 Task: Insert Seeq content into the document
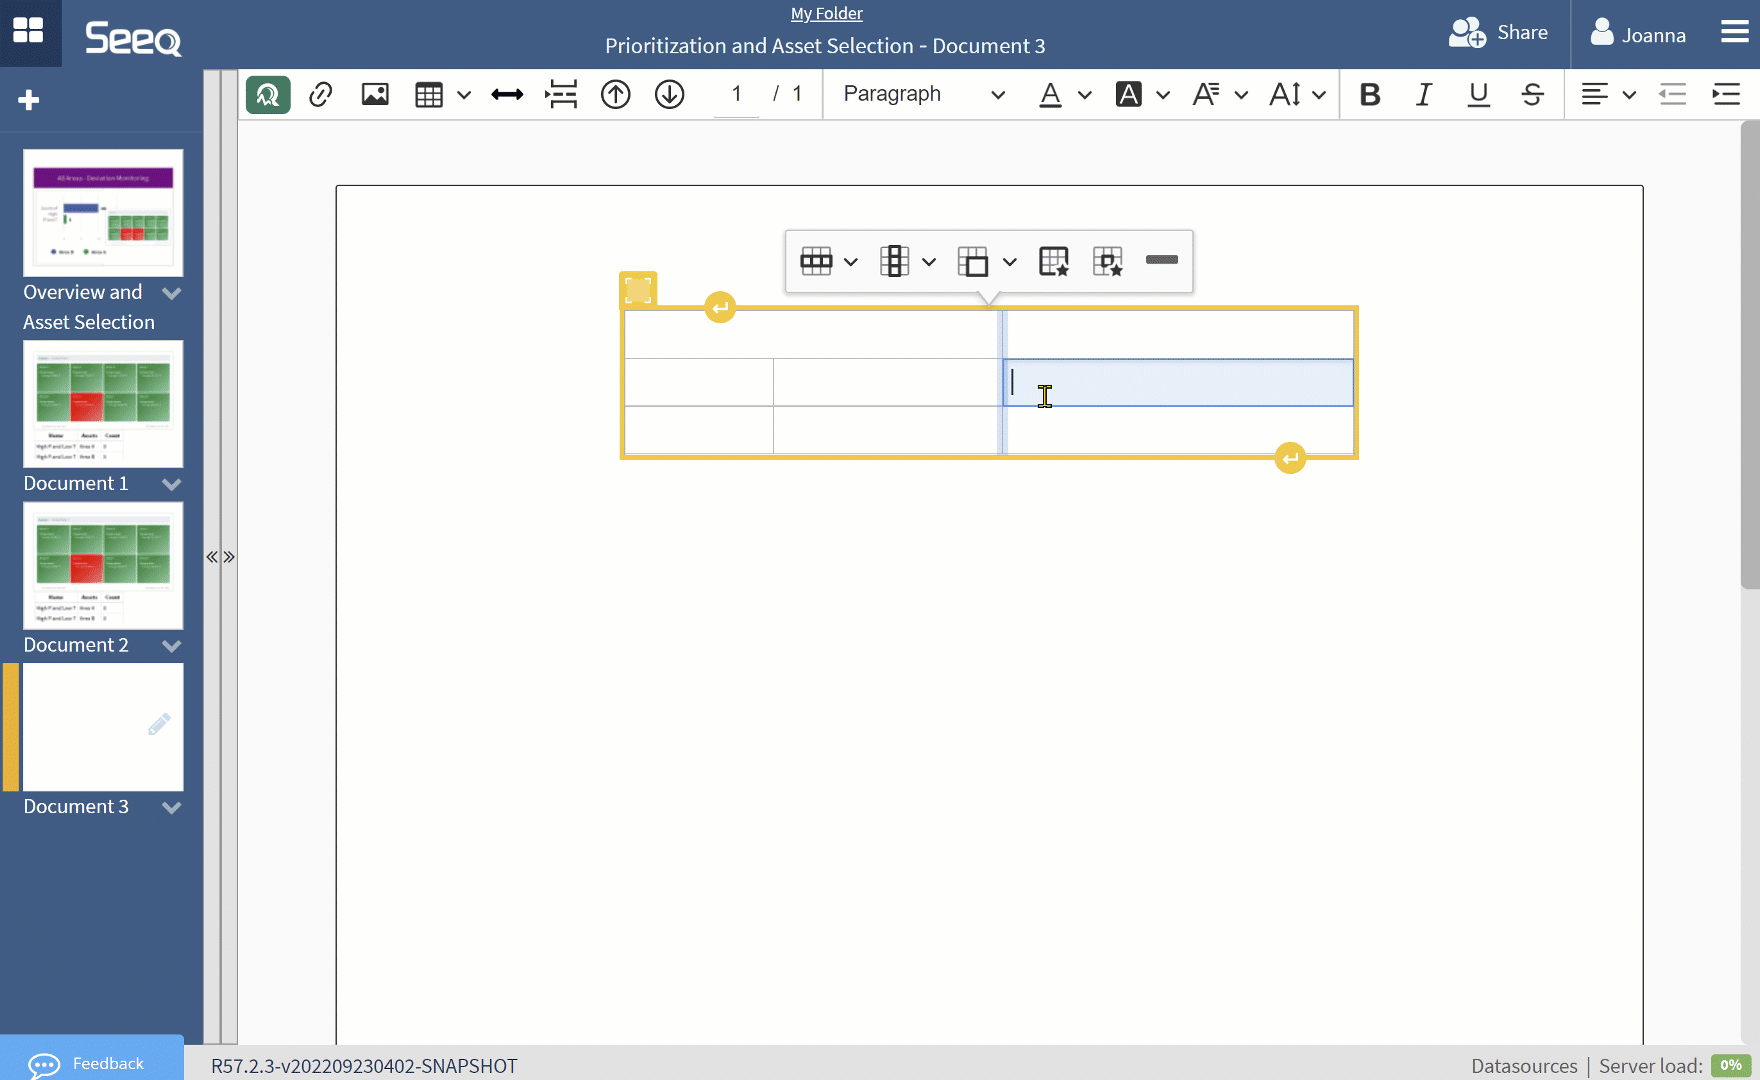(x=267, y=94)
